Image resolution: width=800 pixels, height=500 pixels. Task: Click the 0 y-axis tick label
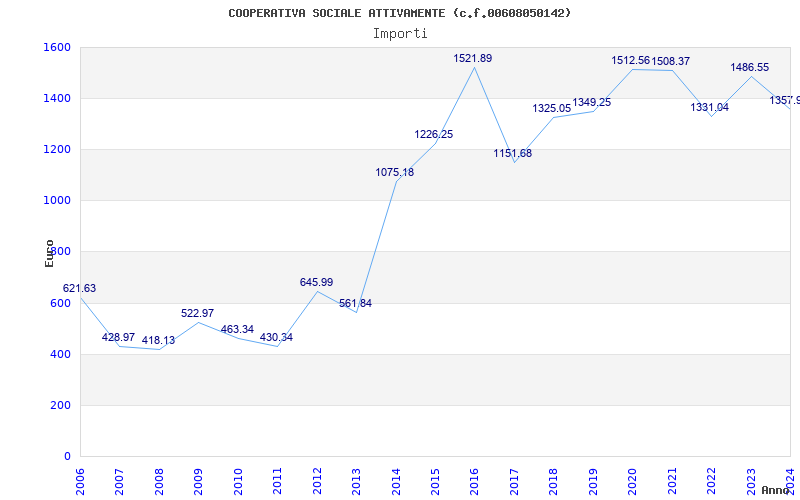tap(67, 457)
